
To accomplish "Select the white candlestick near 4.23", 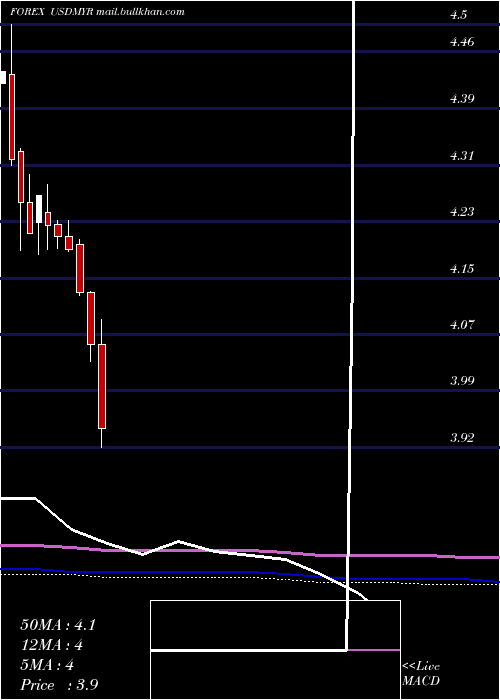I will (39, 209).
